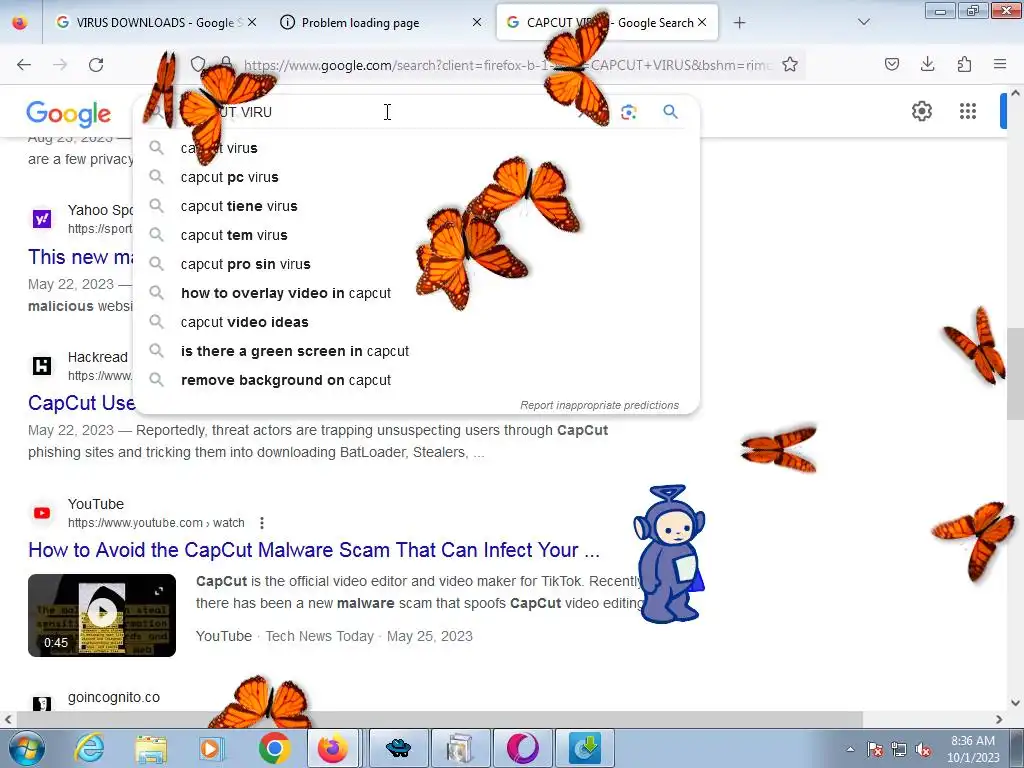Choose 'how to overlay video in capcut'

[x=417, y=293]
